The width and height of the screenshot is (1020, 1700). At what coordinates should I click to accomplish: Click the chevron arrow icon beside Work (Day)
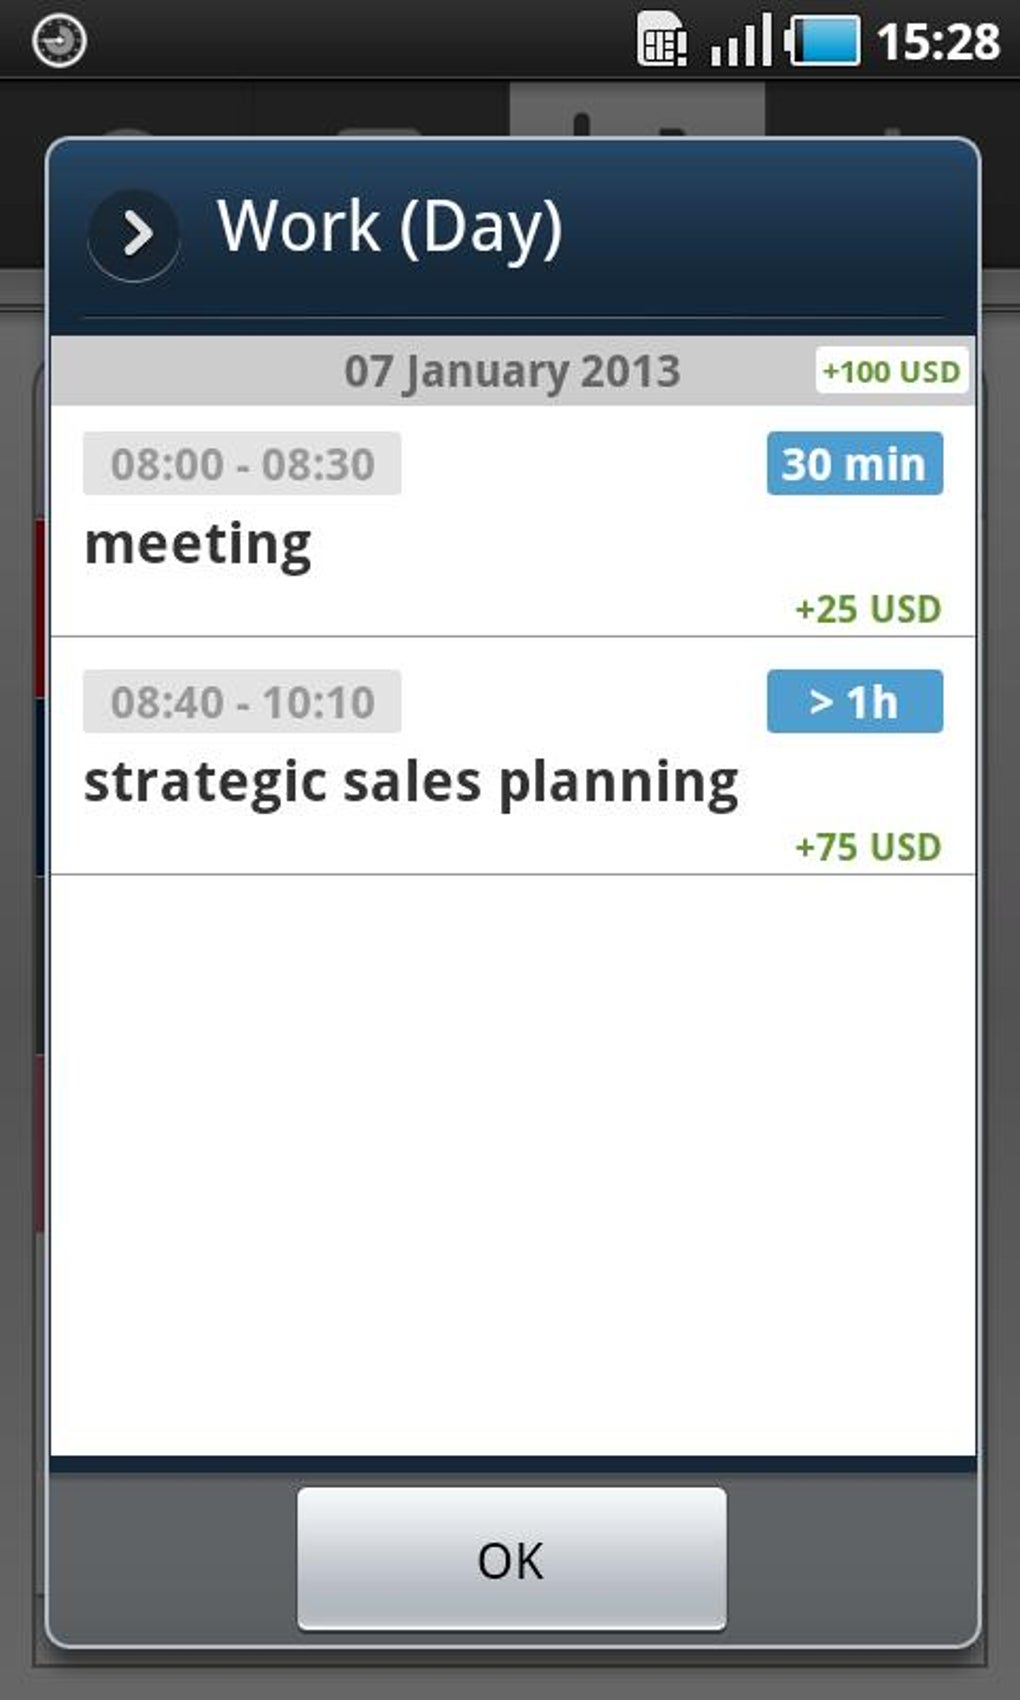pos(135,234)
